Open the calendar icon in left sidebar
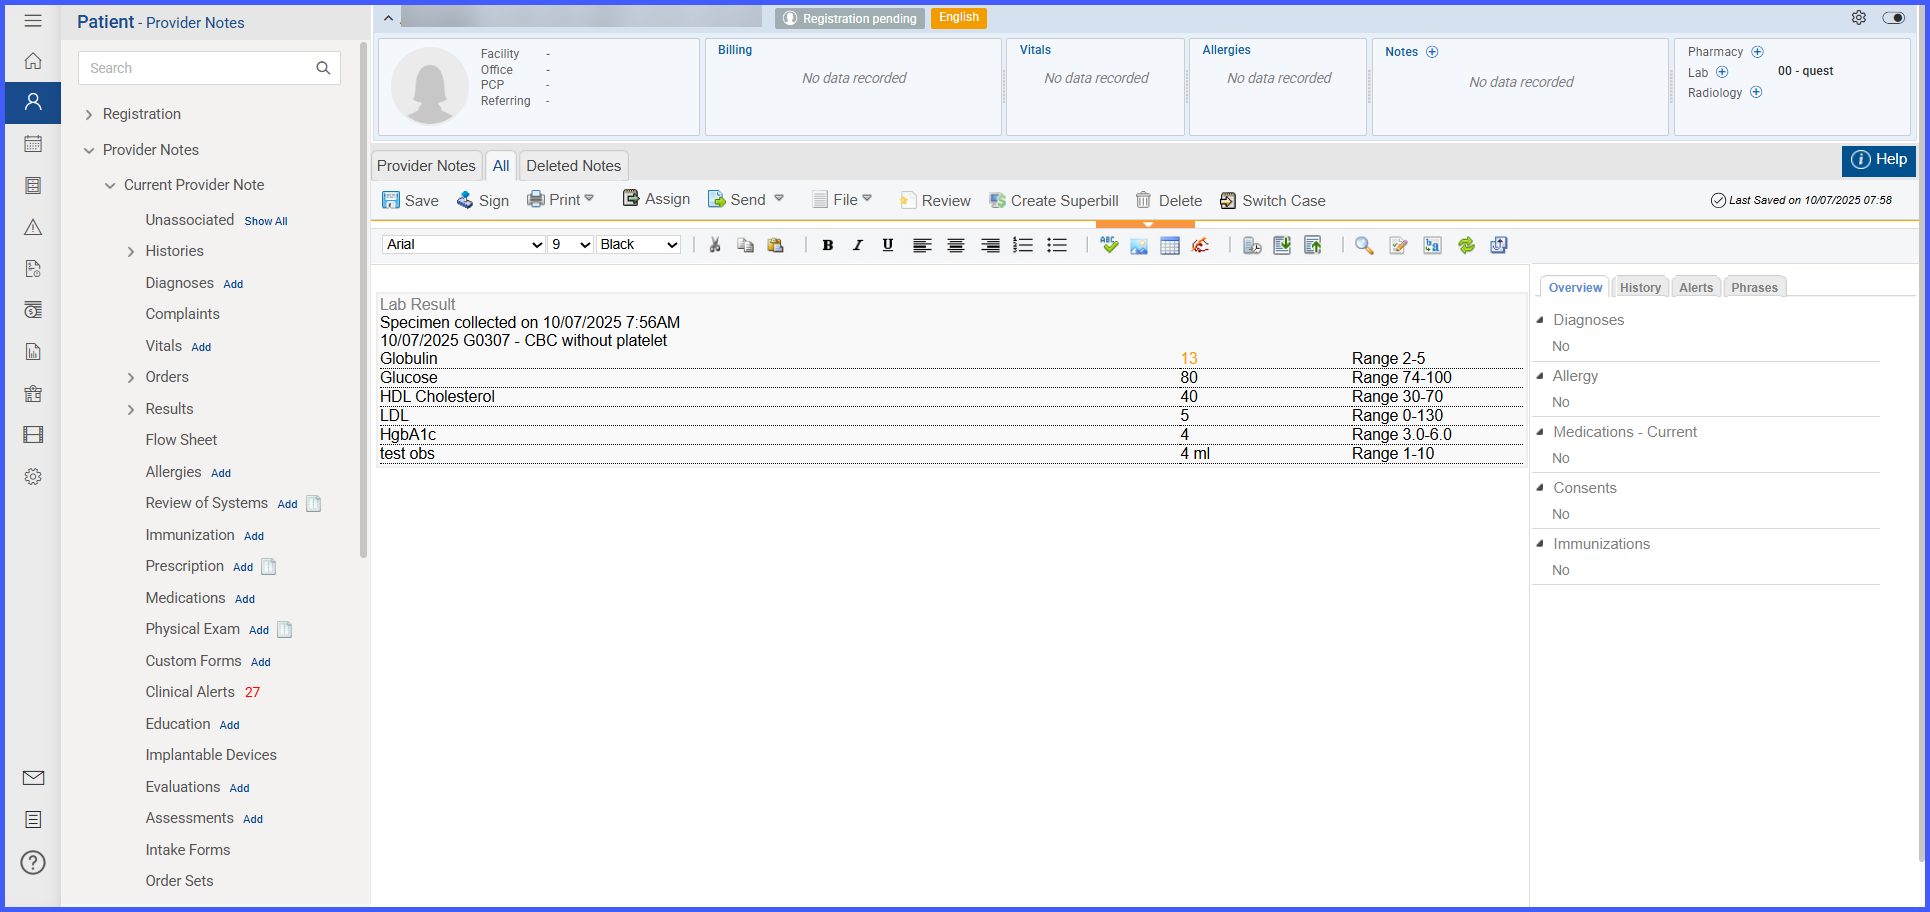The image size is (1930, 912). pyautogui.click(x=33, y=144)
